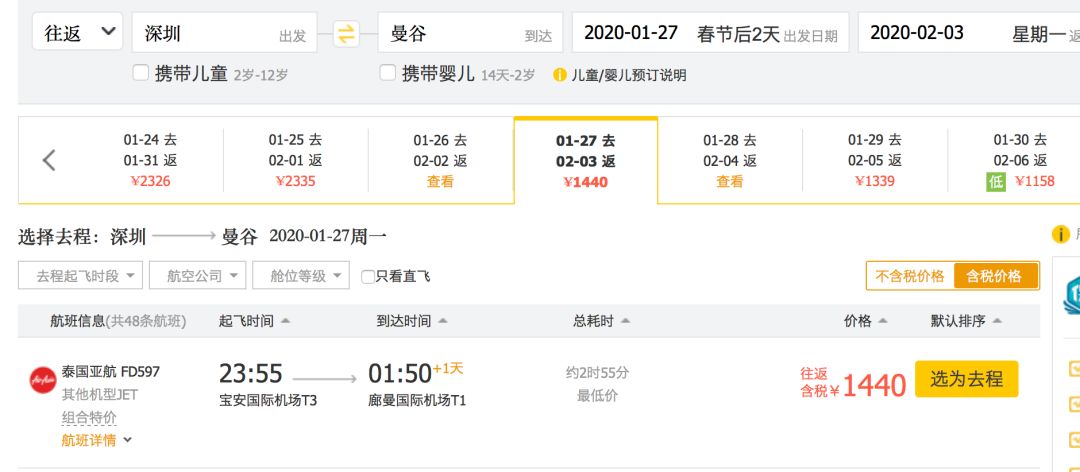Screen dimensions: 1080x472
Task: Click the AirAsia airline logo
Action: (43, 380)
